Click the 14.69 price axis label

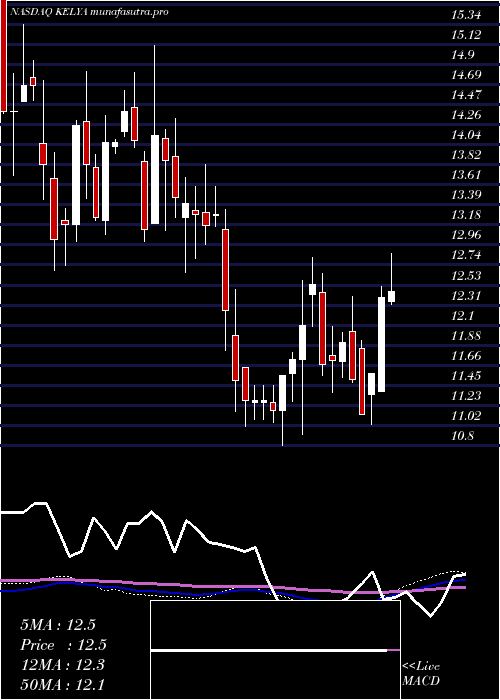[x=466, y=75]
